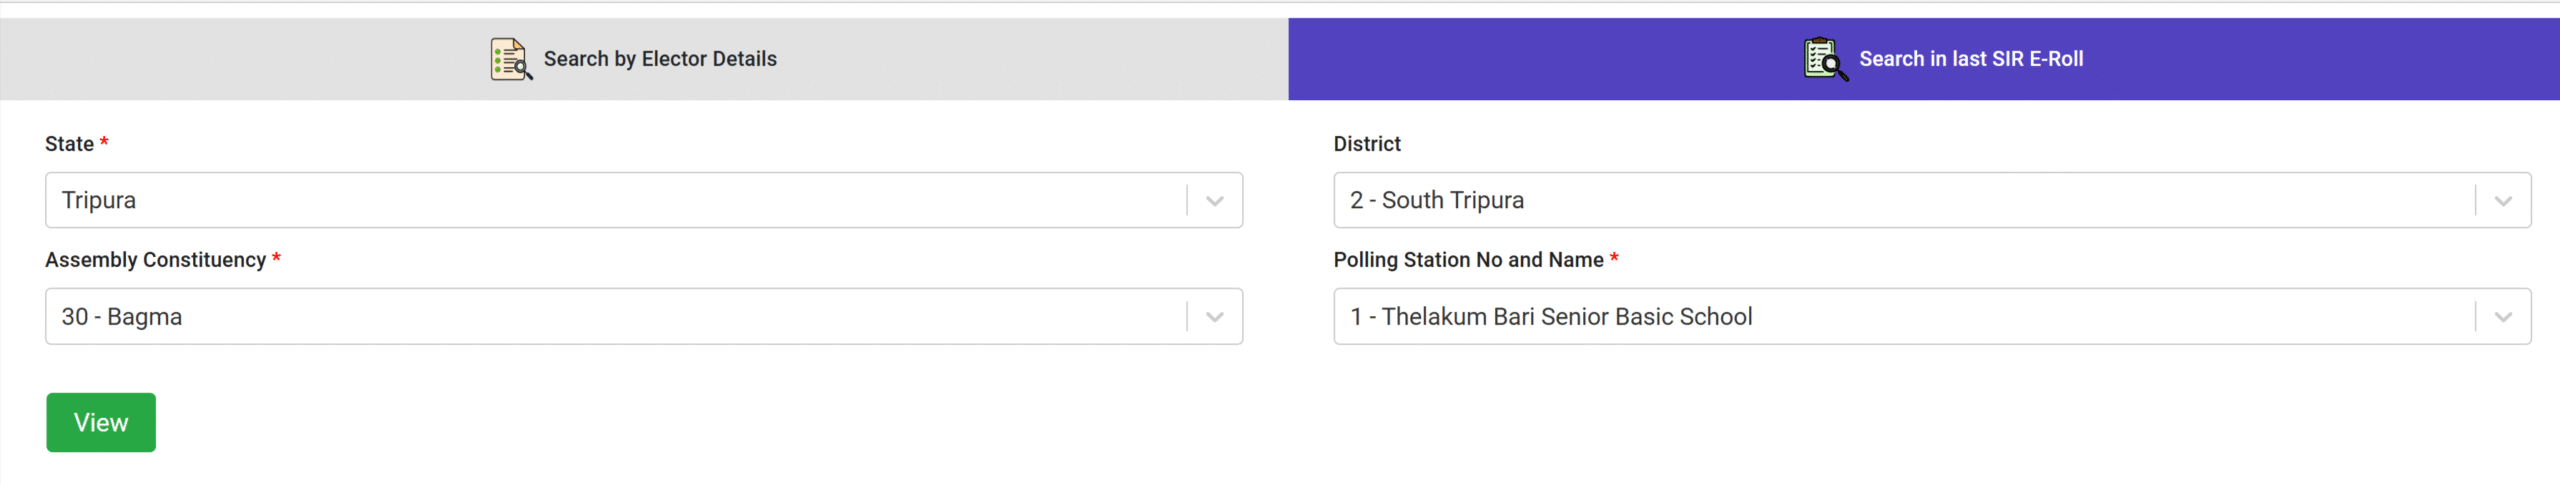This screenshot has height=485, width=2560.
Task: Expand the Assembly Constituency chevron arrow
Action: coord(1215,317)
